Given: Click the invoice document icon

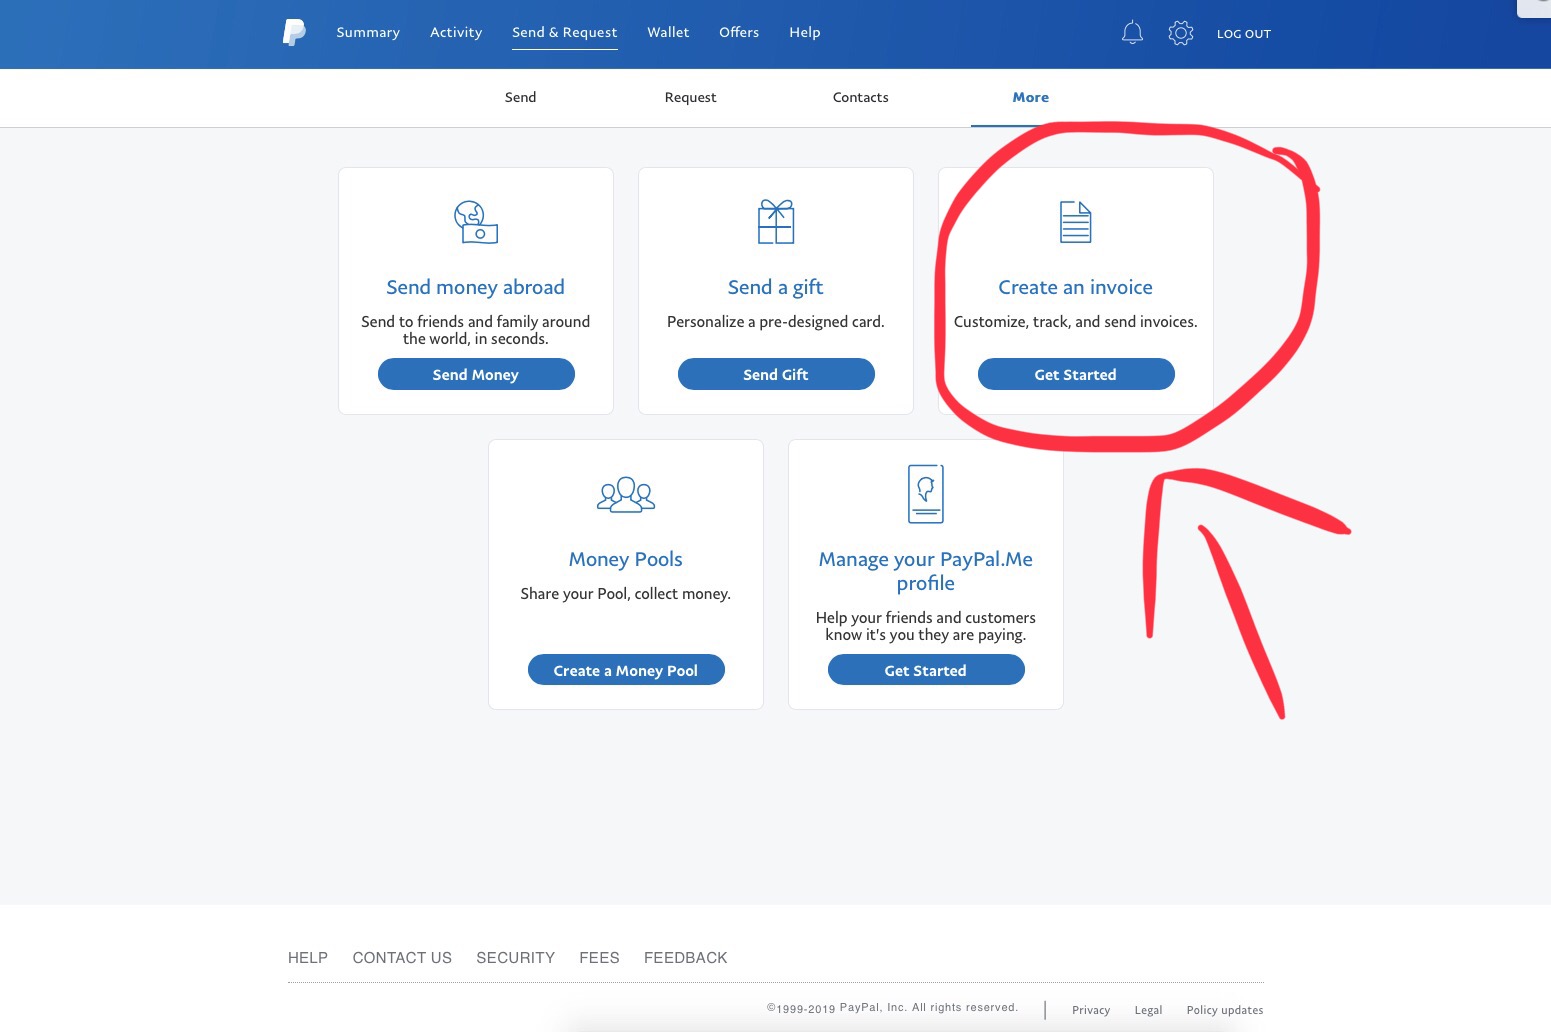Looking at the screenshot, I should [1076, 222].
